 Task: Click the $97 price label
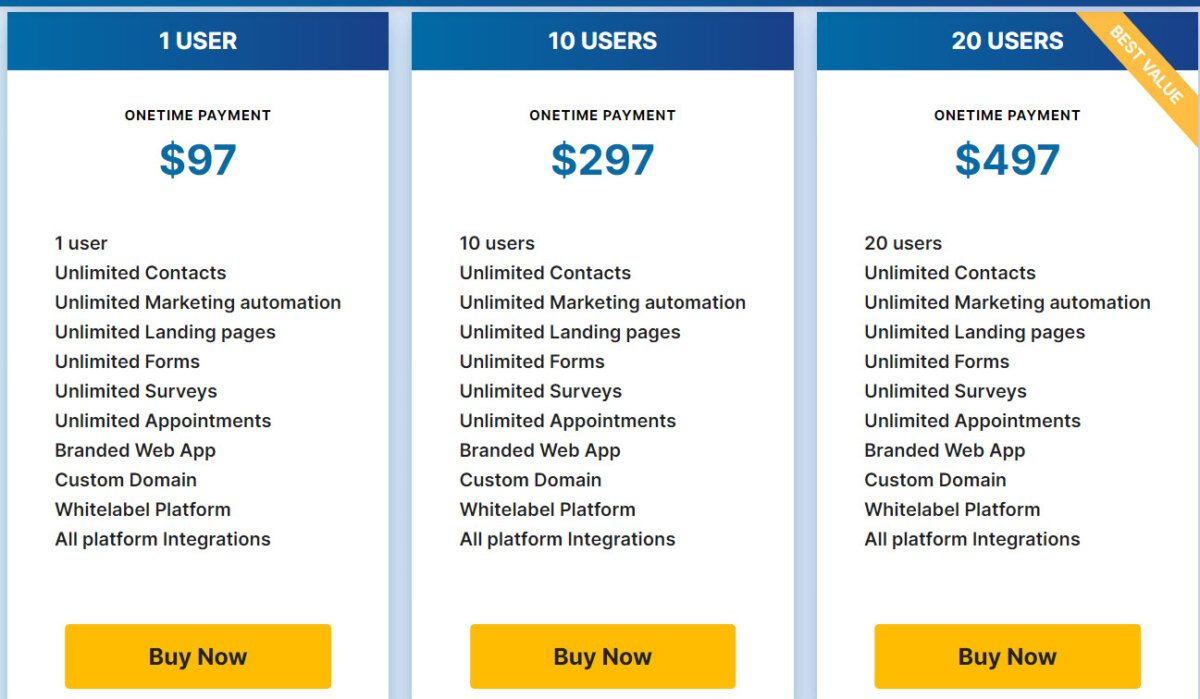click(197, 158)
